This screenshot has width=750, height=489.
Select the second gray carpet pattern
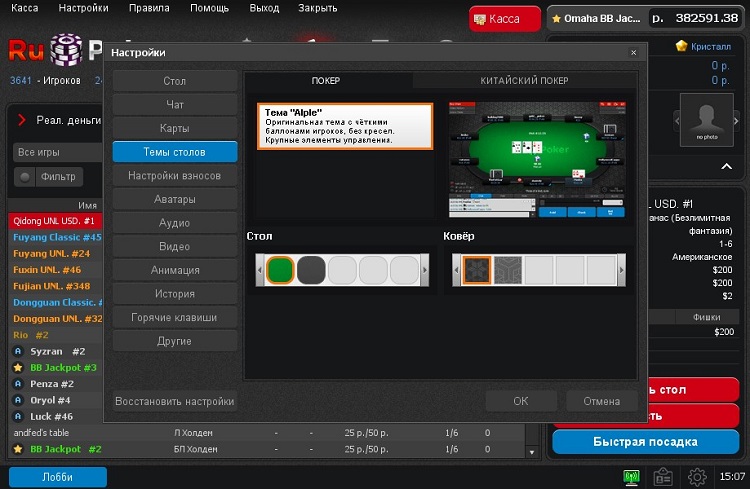click(x=508, y=270)
